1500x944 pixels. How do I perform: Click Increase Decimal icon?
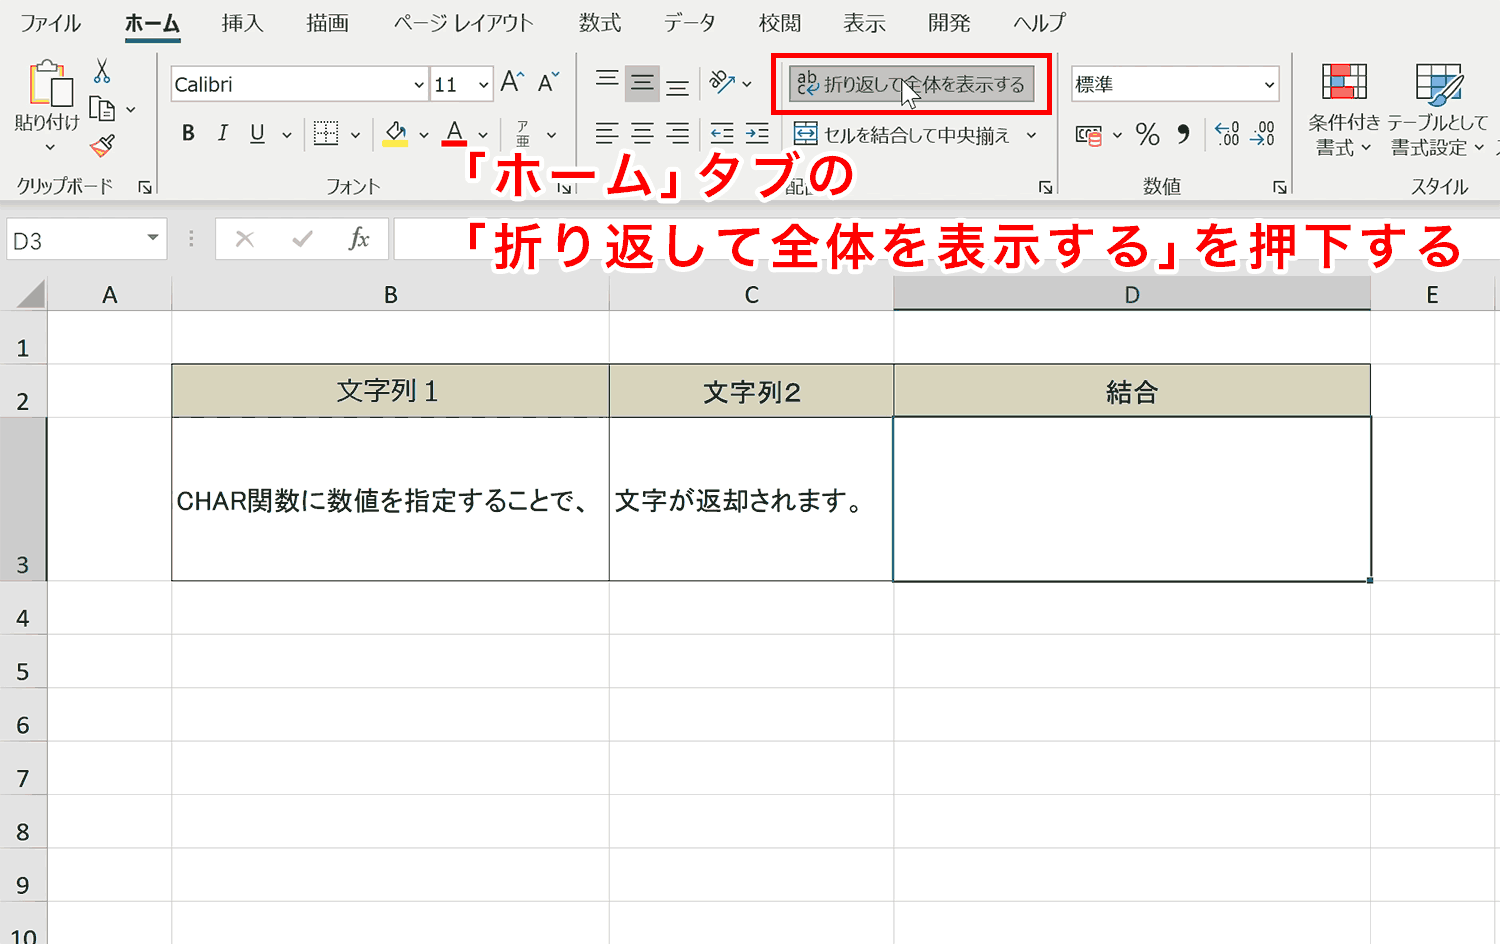click(1227, 134)
